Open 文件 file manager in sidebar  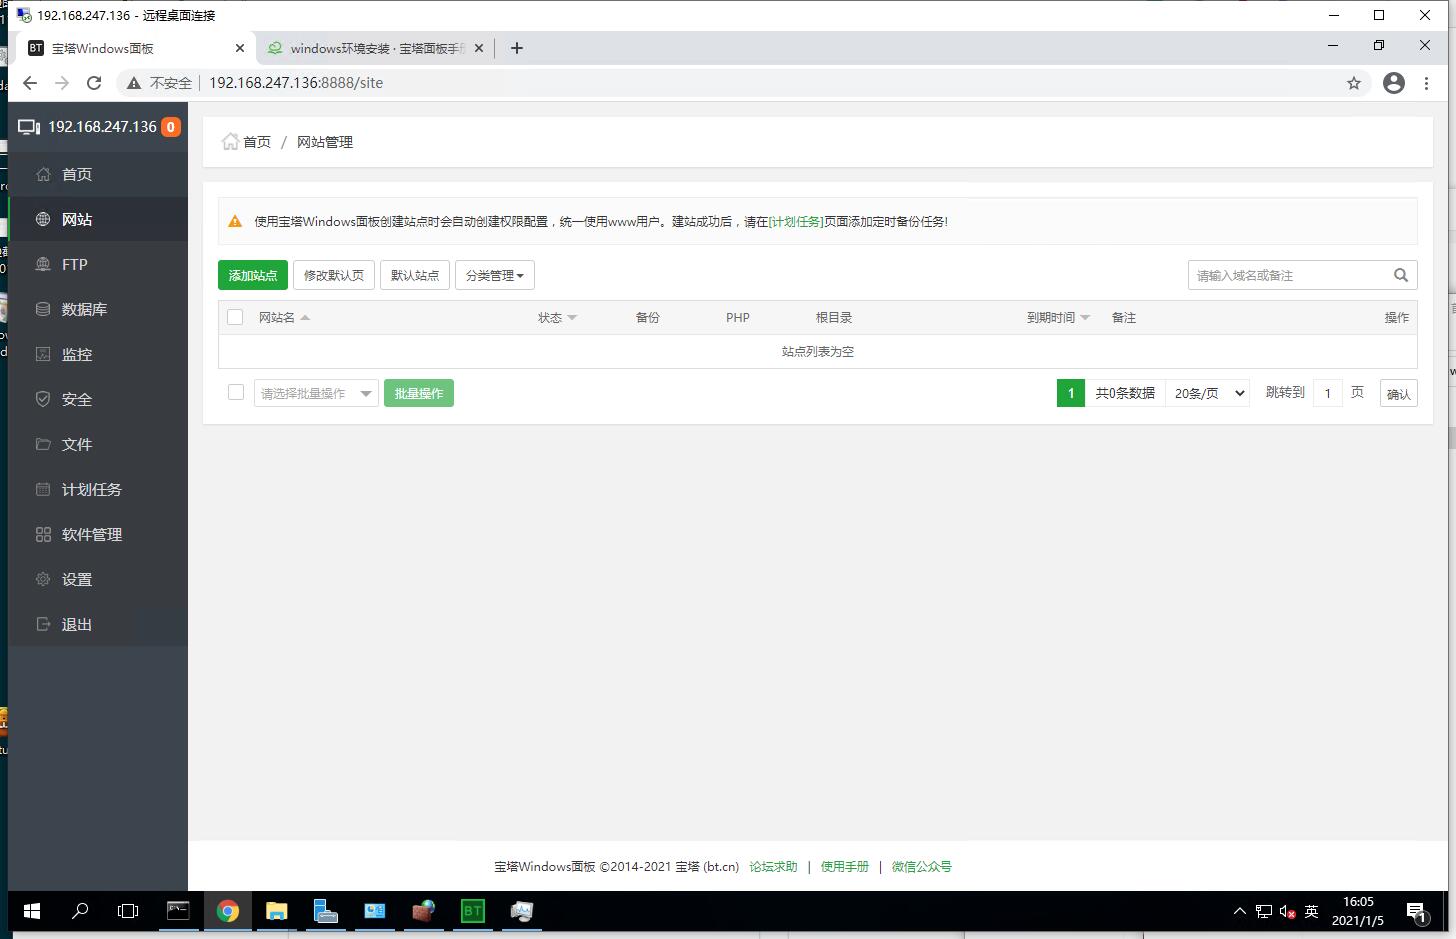tap(98, 444)
